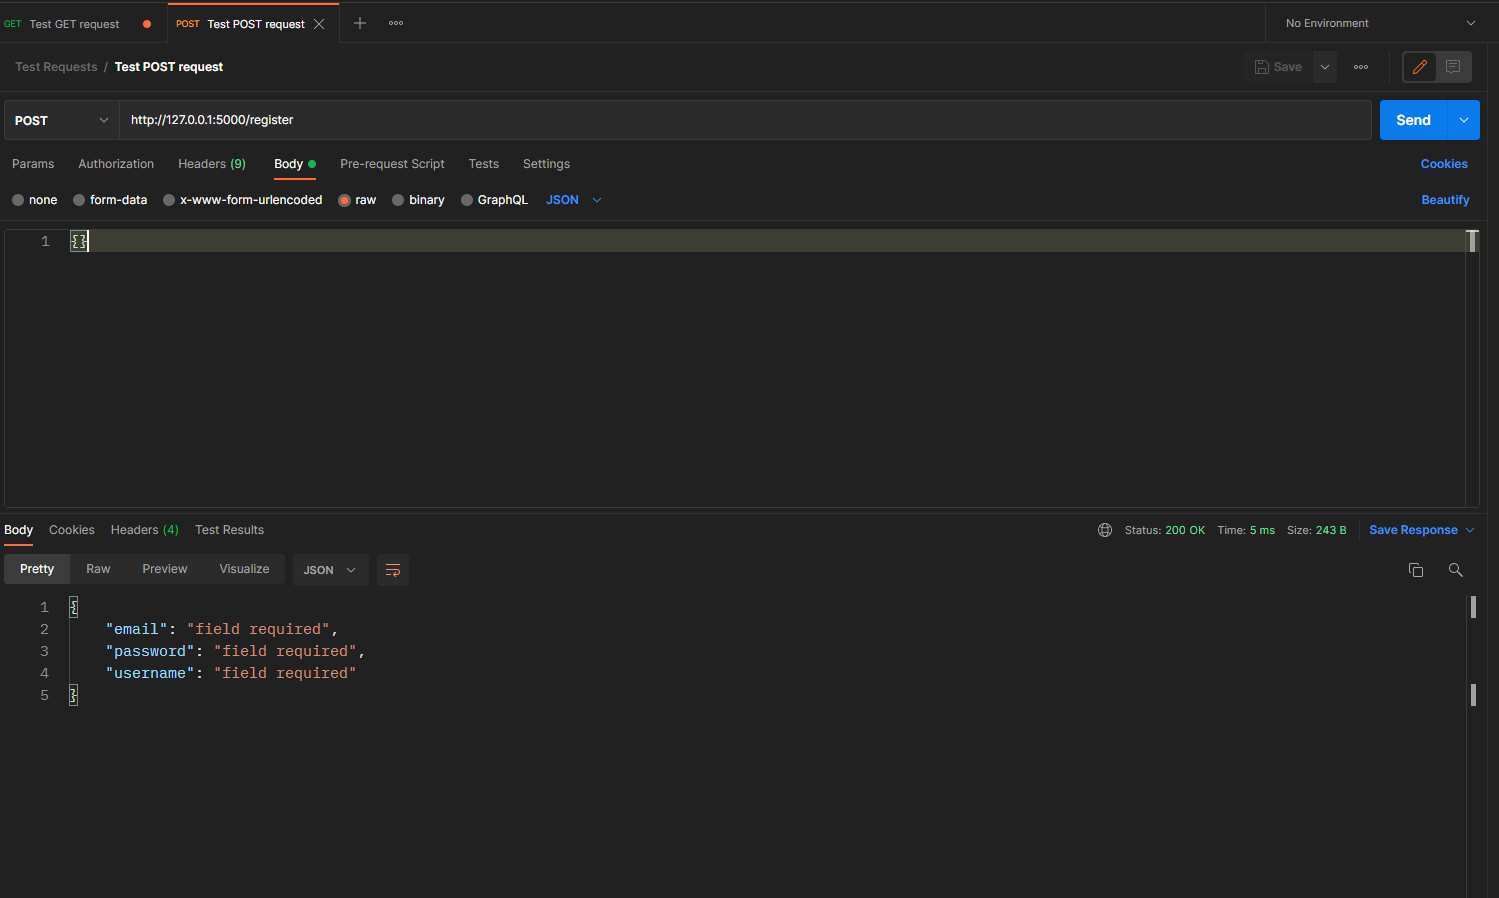Viewport: 1499px width, 898px height.
Task: Open the request Headers (9) tab
Action: 212,164
